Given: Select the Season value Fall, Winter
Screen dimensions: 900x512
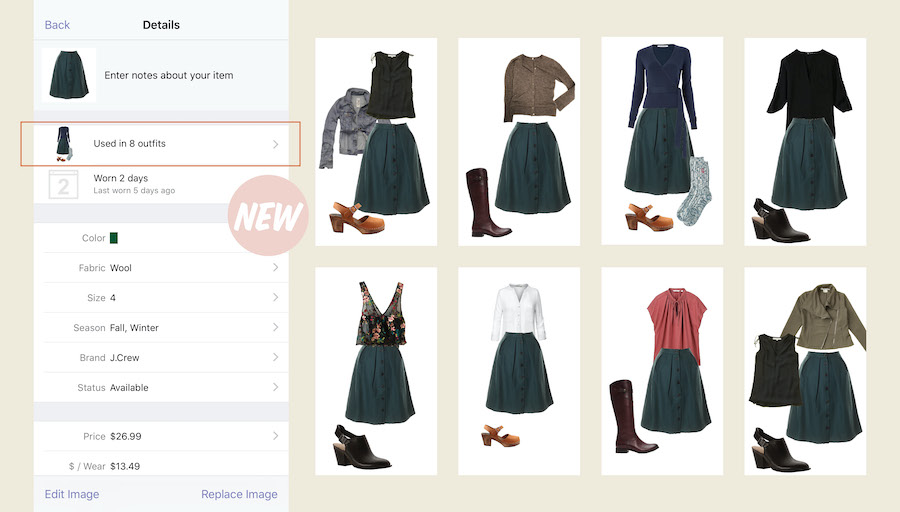Looking at the screenshot, I should (134, 328).
